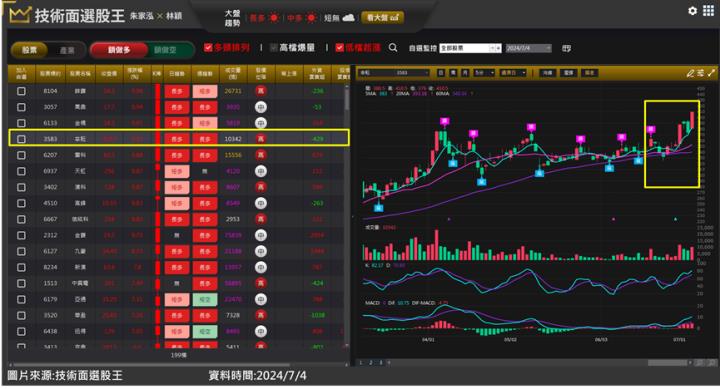
Task: Click the first magenta sell marker on chart
Action: 444,121
